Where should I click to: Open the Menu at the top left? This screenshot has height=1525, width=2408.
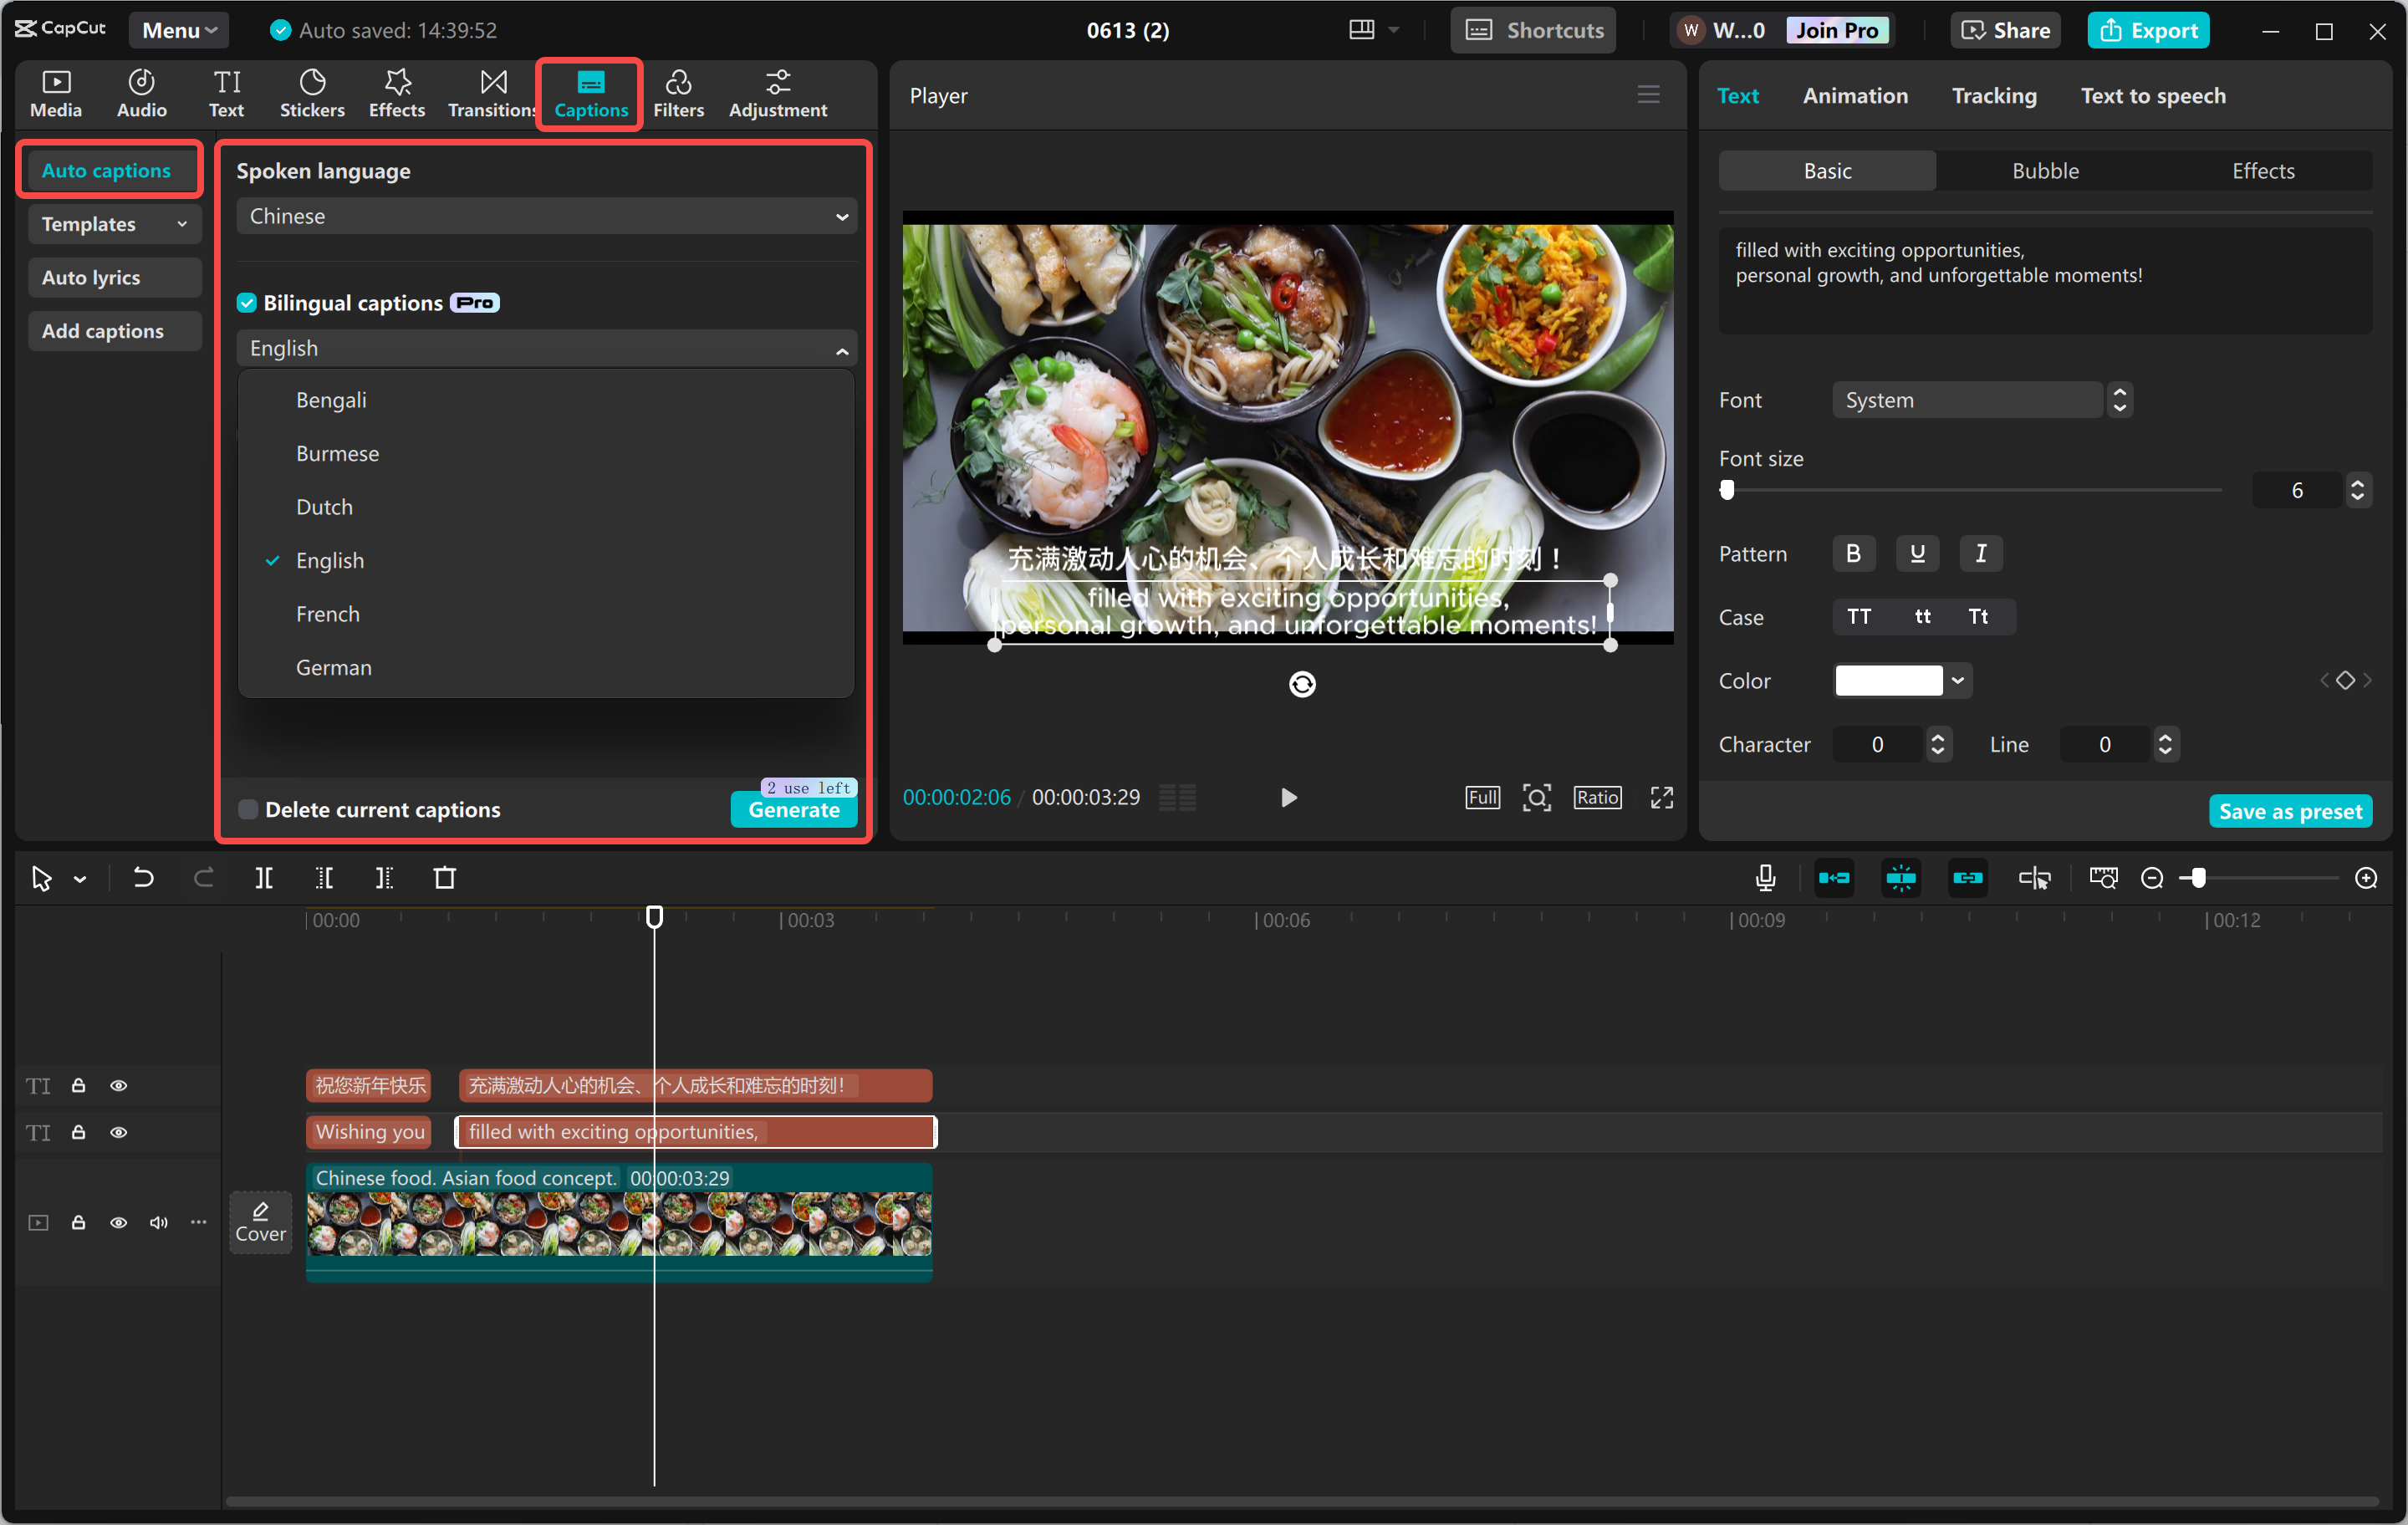pos(177,29)
